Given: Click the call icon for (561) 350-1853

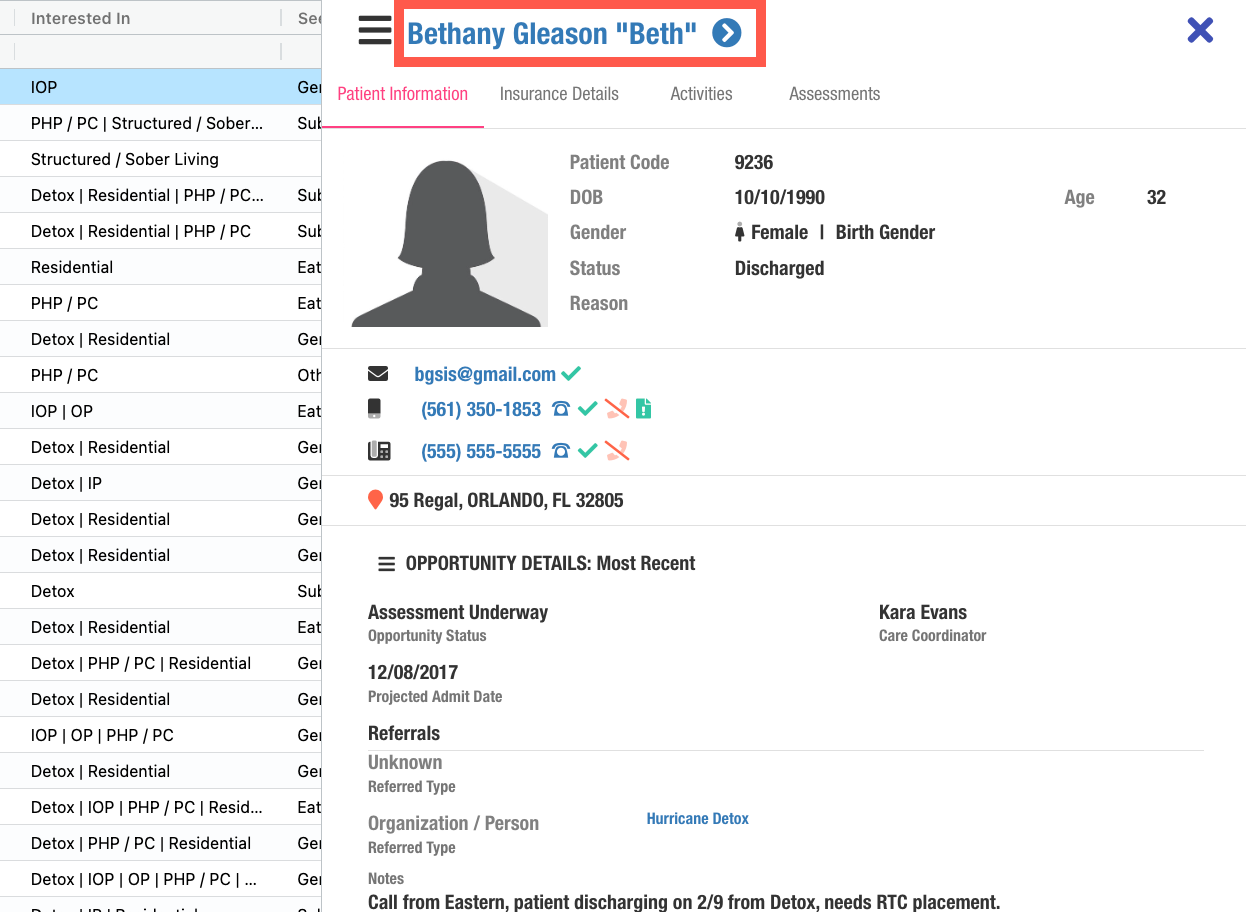Looking at the screenshot, I should pos(561,409).
